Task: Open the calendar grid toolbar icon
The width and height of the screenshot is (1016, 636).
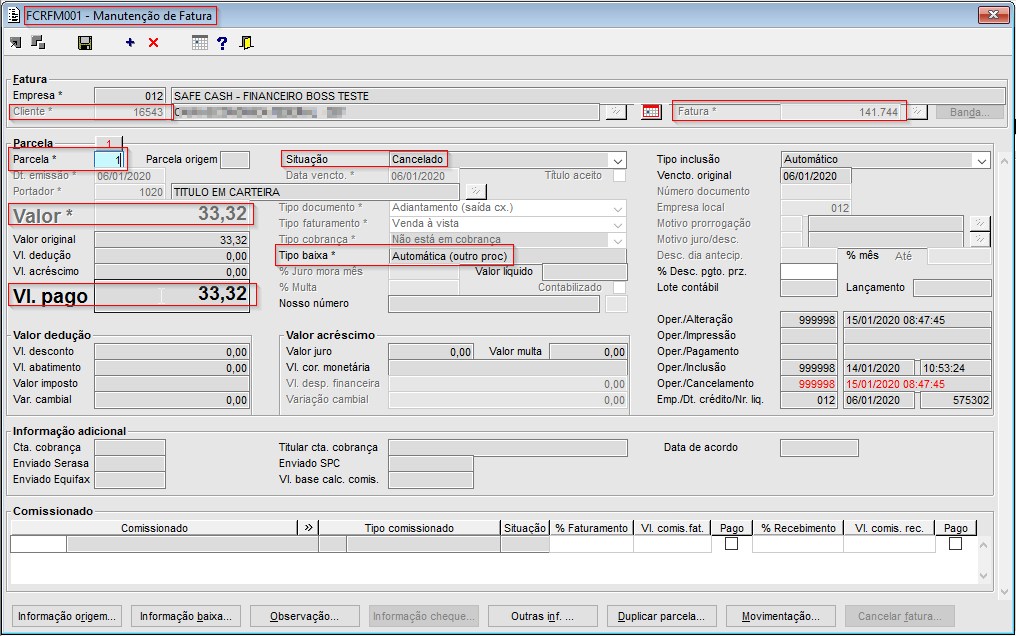Action: point(200,43)
